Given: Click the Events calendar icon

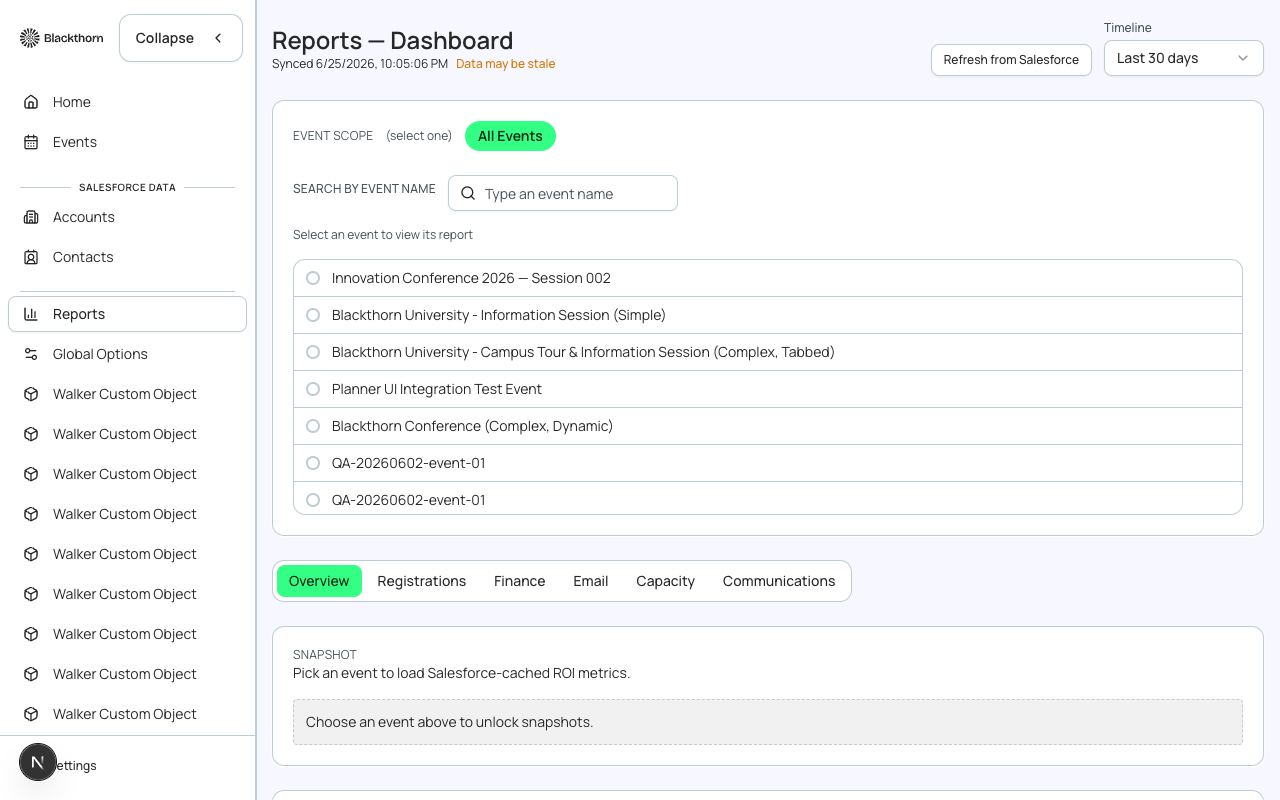Looking at the screenshot, I should 31,142.
